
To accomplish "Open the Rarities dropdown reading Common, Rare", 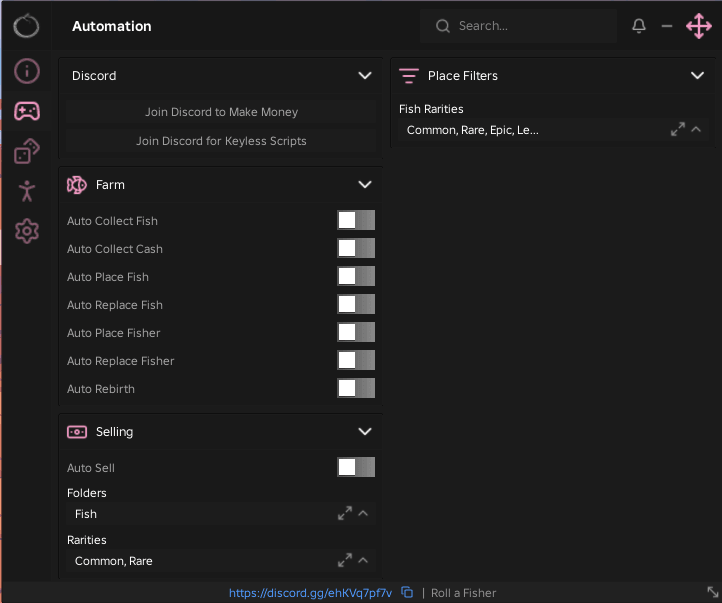I will [x=221, y=561].
